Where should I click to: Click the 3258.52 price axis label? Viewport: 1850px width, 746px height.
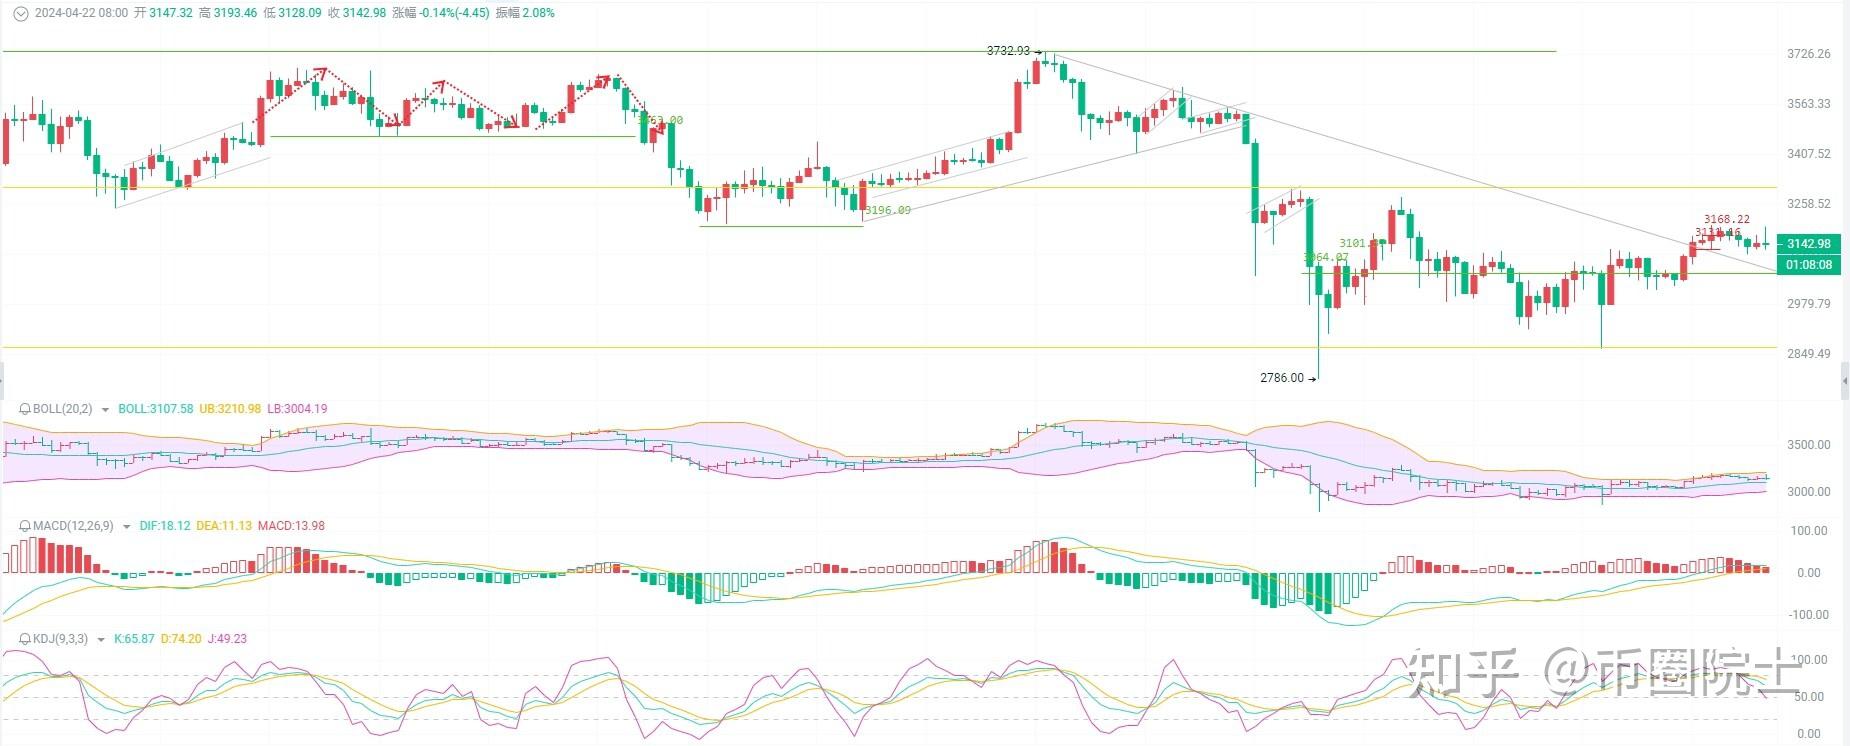coord(1808,204)
